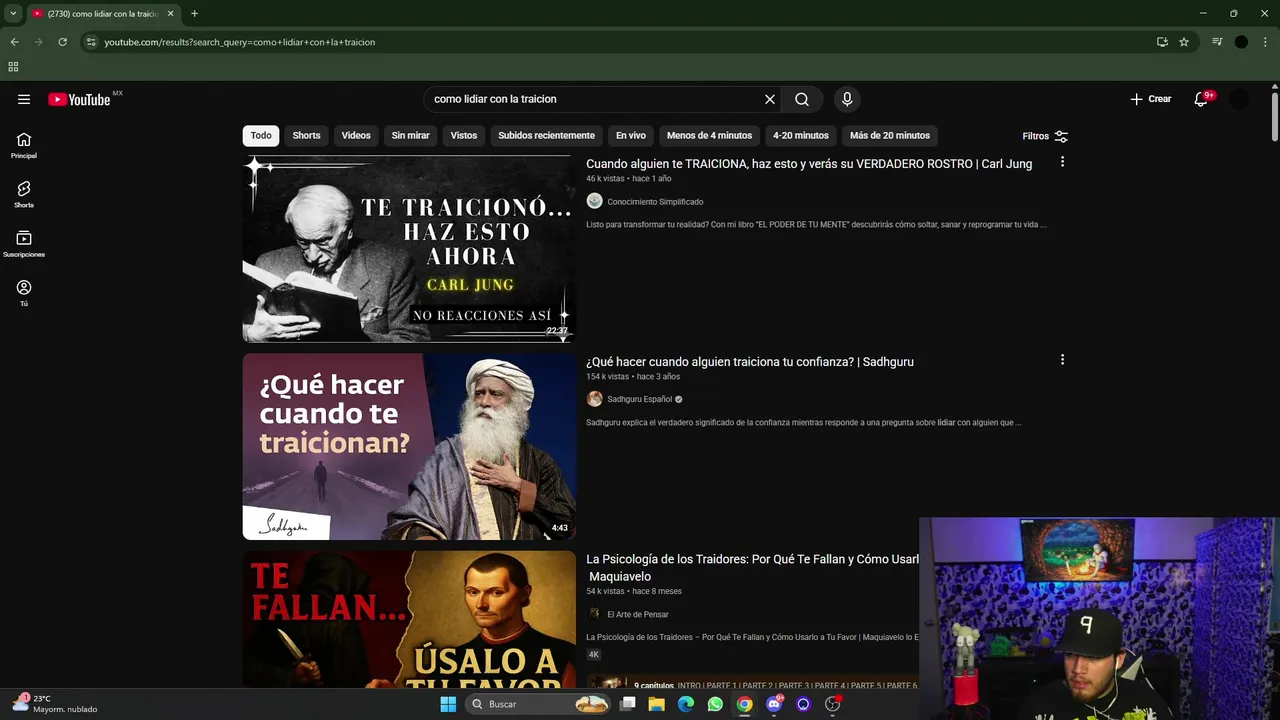Open Suscripciones in left sidebar
Screen dimensions: 1280x720
pos(24,244)
